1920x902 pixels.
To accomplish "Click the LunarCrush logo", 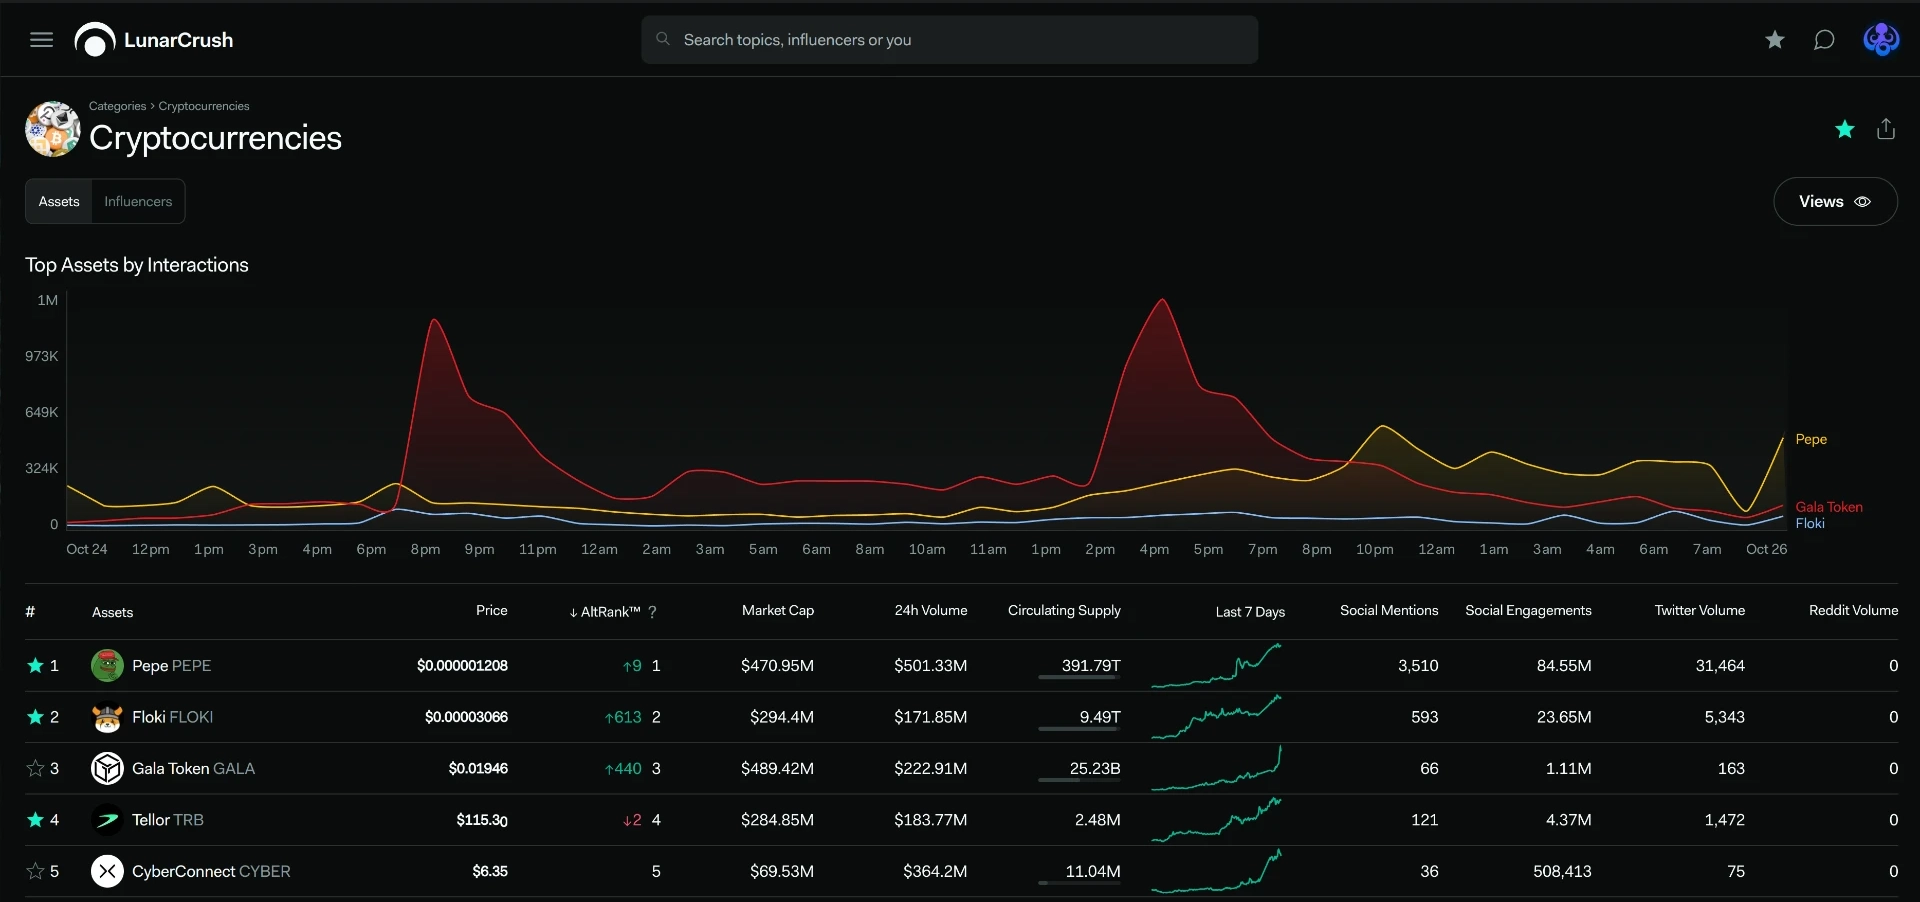I will click(154, 40).
